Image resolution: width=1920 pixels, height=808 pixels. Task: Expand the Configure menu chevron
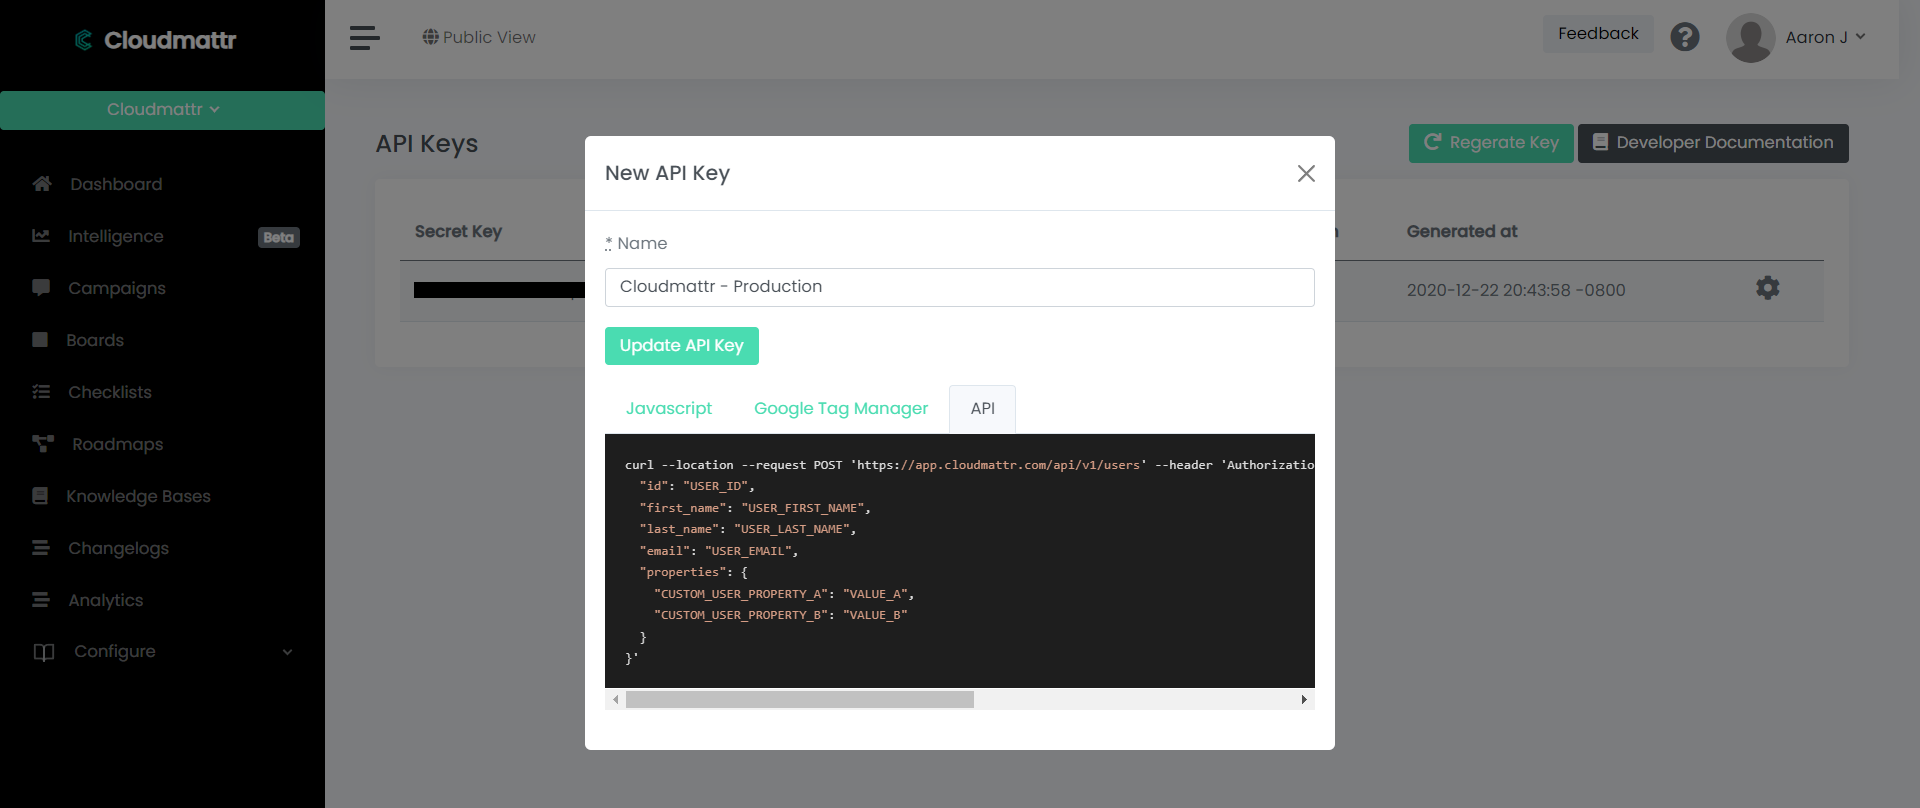pos(288,652)
